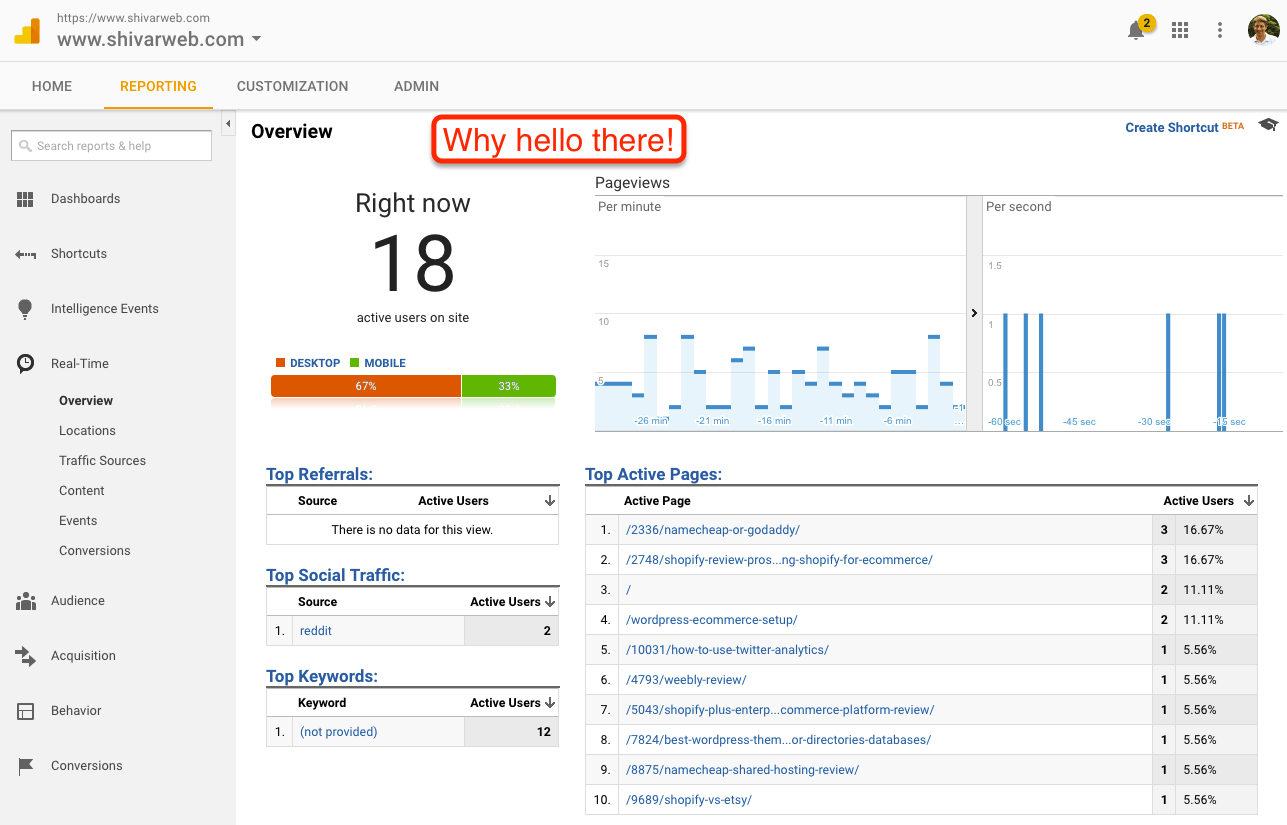This screenshot has height=825, width=1287.
Task: Click the three-dot more options icon
Action: pyautogui.click(x=1220, y=30)
